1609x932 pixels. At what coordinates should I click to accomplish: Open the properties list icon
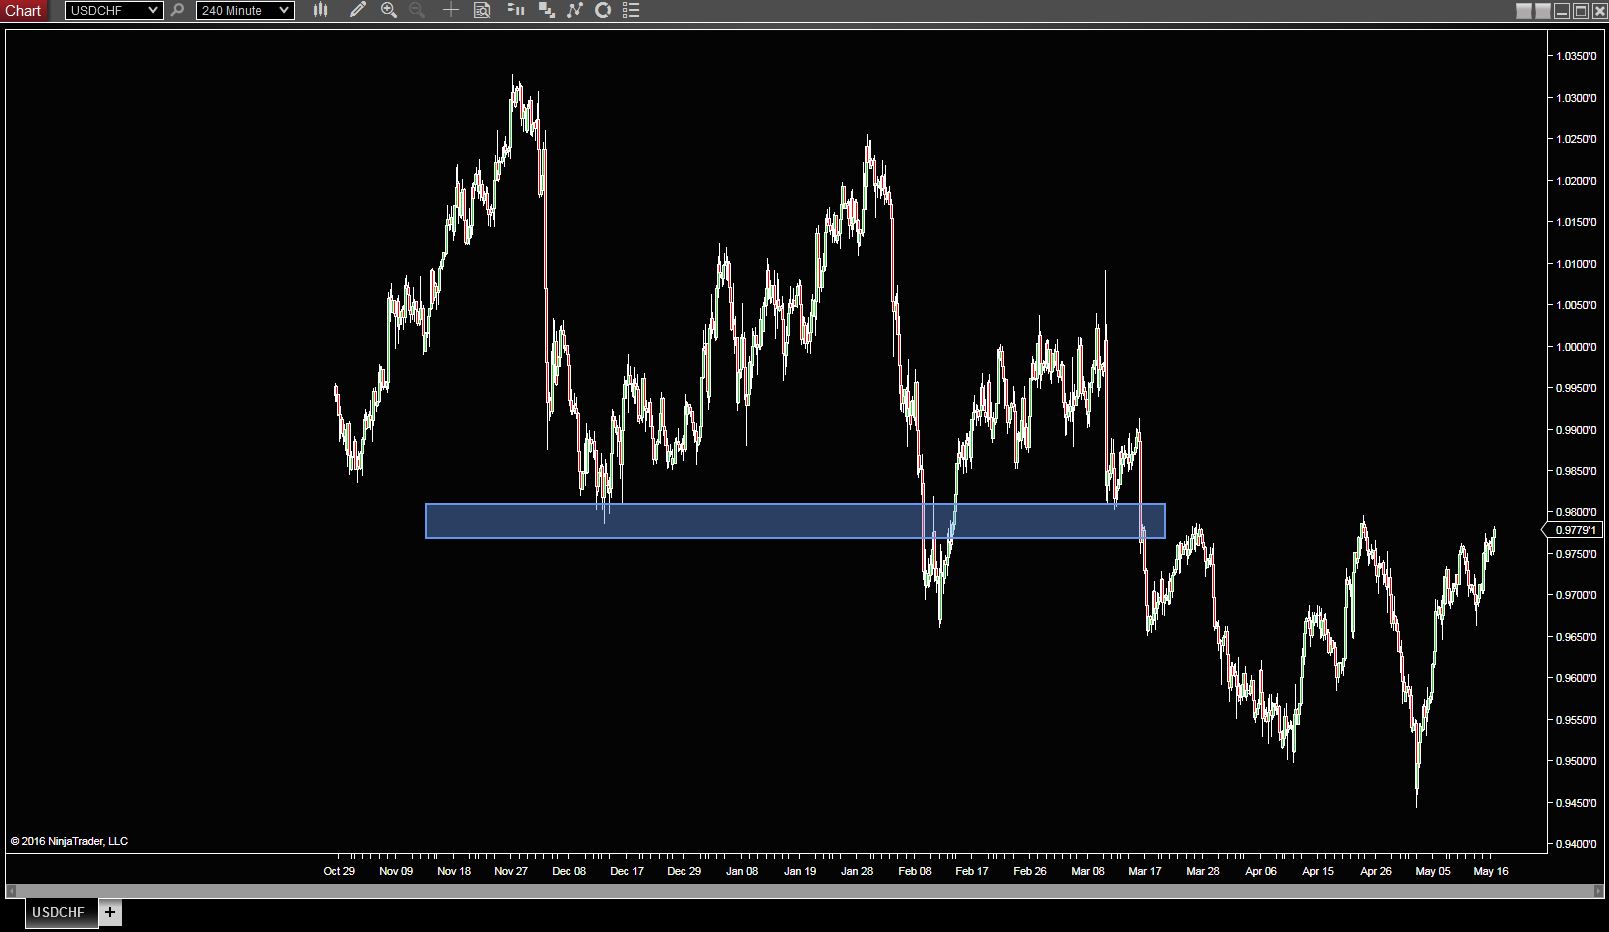click(x=631, y=10)
